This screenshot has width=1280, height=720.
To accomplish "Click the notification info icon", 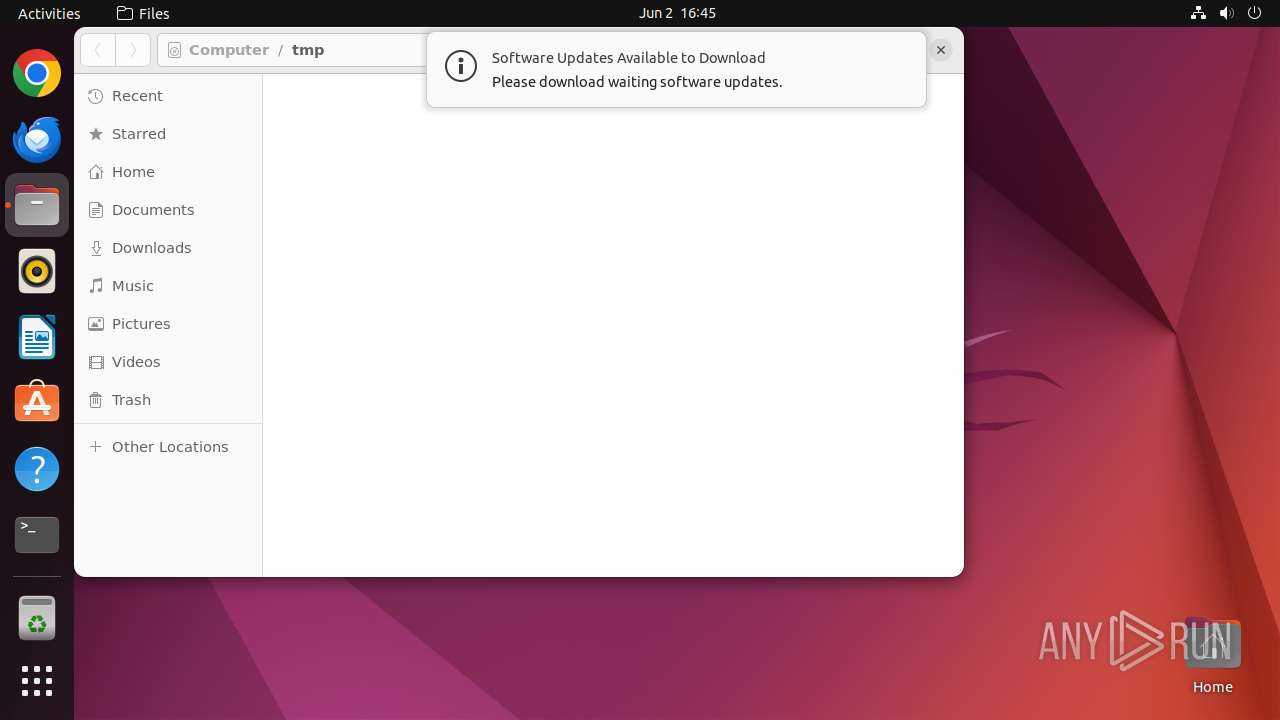I will [460, 67].
